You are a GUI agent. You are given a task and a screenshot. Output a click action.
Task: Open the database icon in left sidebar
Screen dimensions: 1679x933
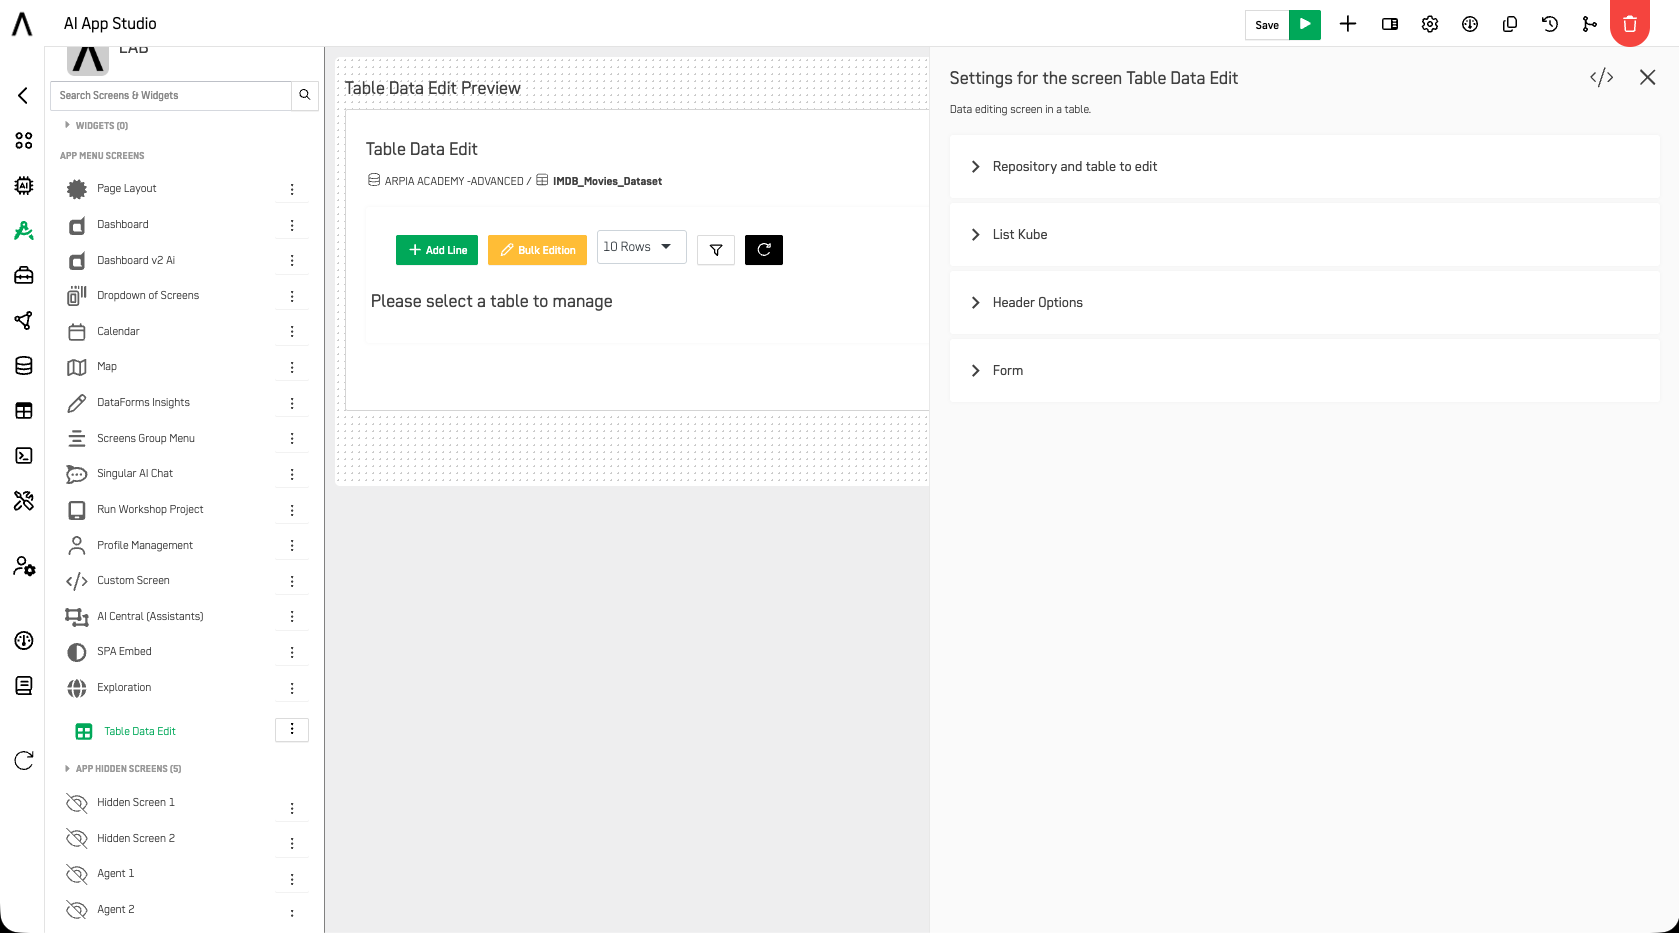[x=24, y=366]
